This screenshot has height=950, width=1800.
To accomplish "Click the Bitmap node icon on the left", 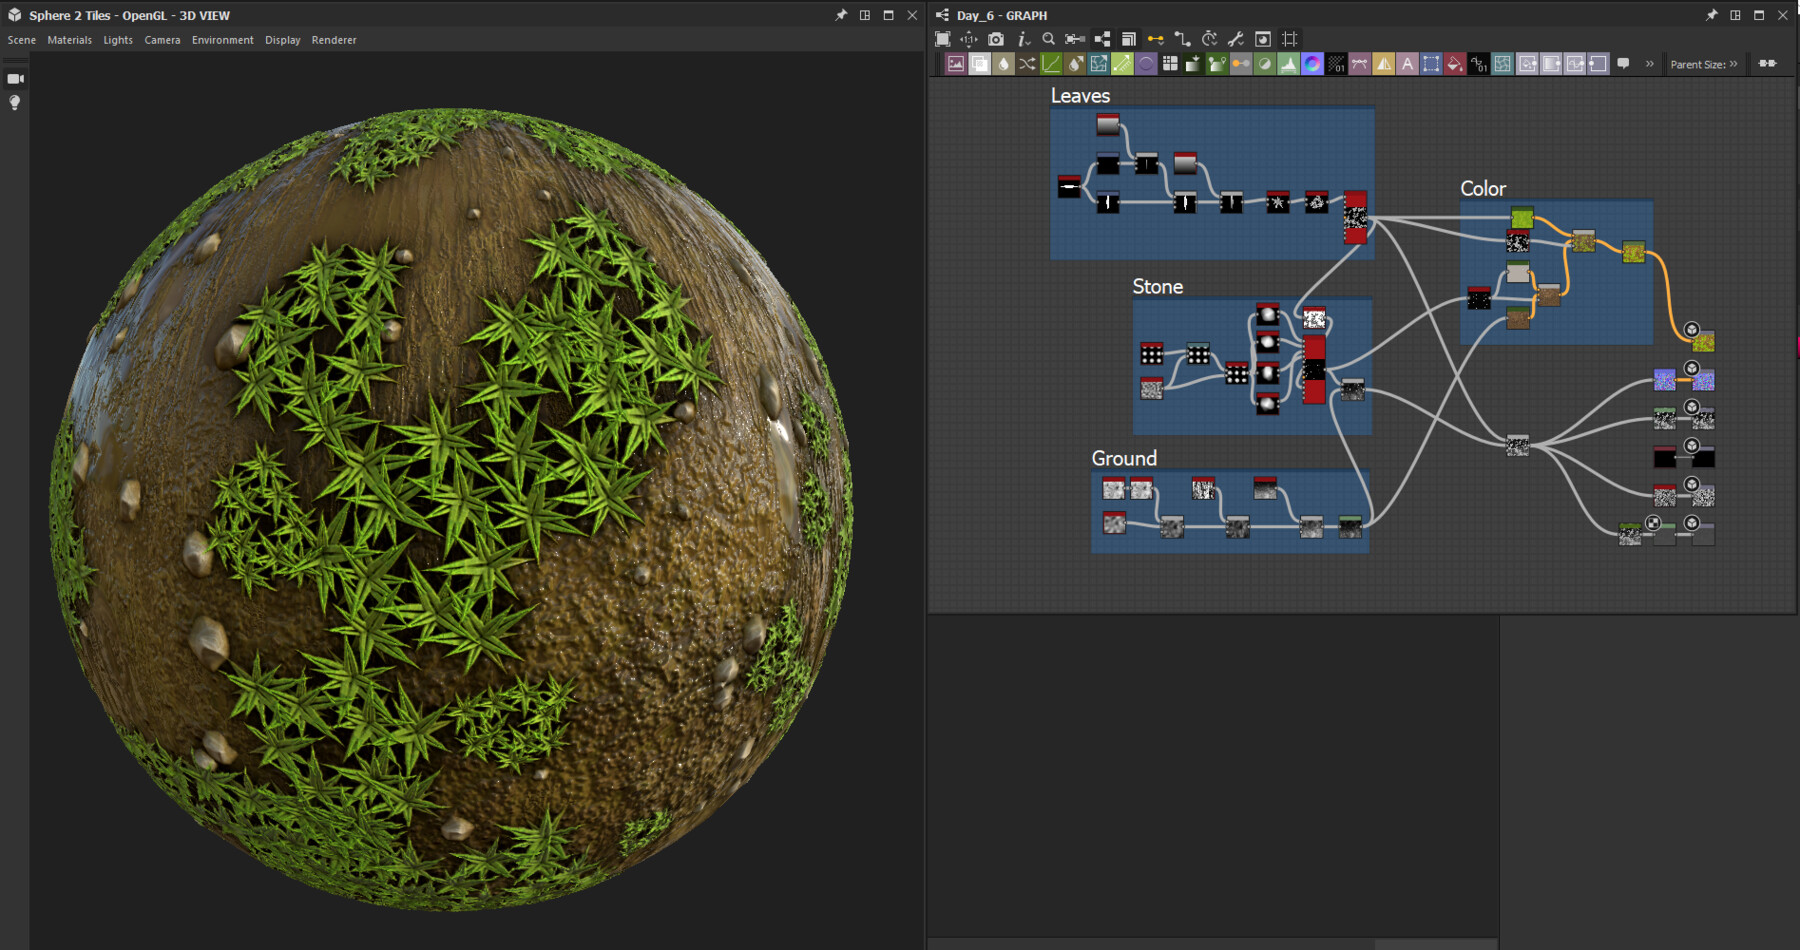I will click(955, 64).
